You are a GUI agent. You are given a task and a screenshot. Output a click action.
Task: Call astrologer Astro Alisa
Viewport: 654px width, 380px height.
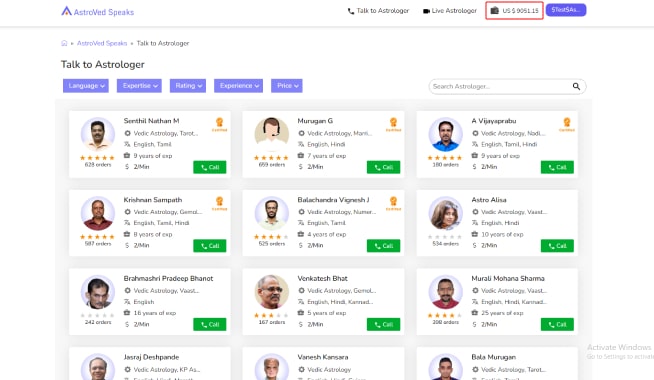pos(557,246)
